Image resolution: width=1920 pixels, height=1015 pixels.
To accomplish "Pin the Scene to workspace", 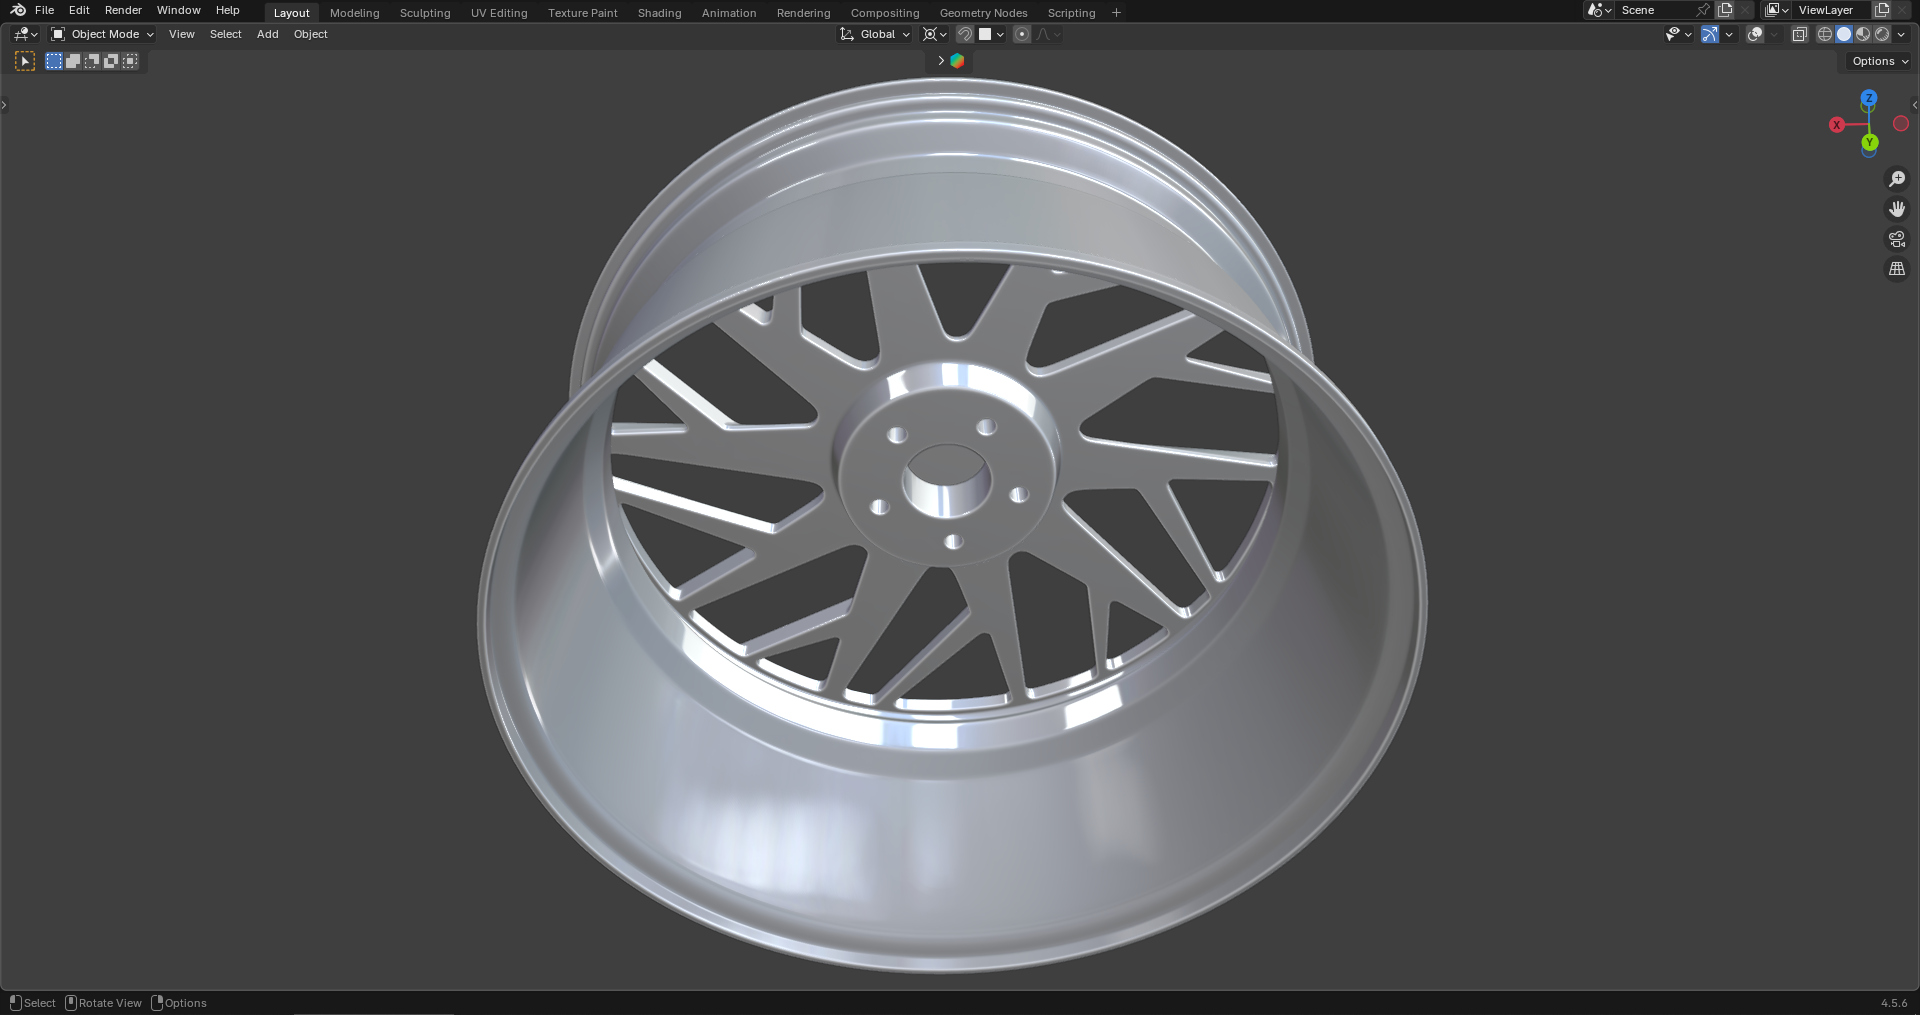I will [1703, 10].
